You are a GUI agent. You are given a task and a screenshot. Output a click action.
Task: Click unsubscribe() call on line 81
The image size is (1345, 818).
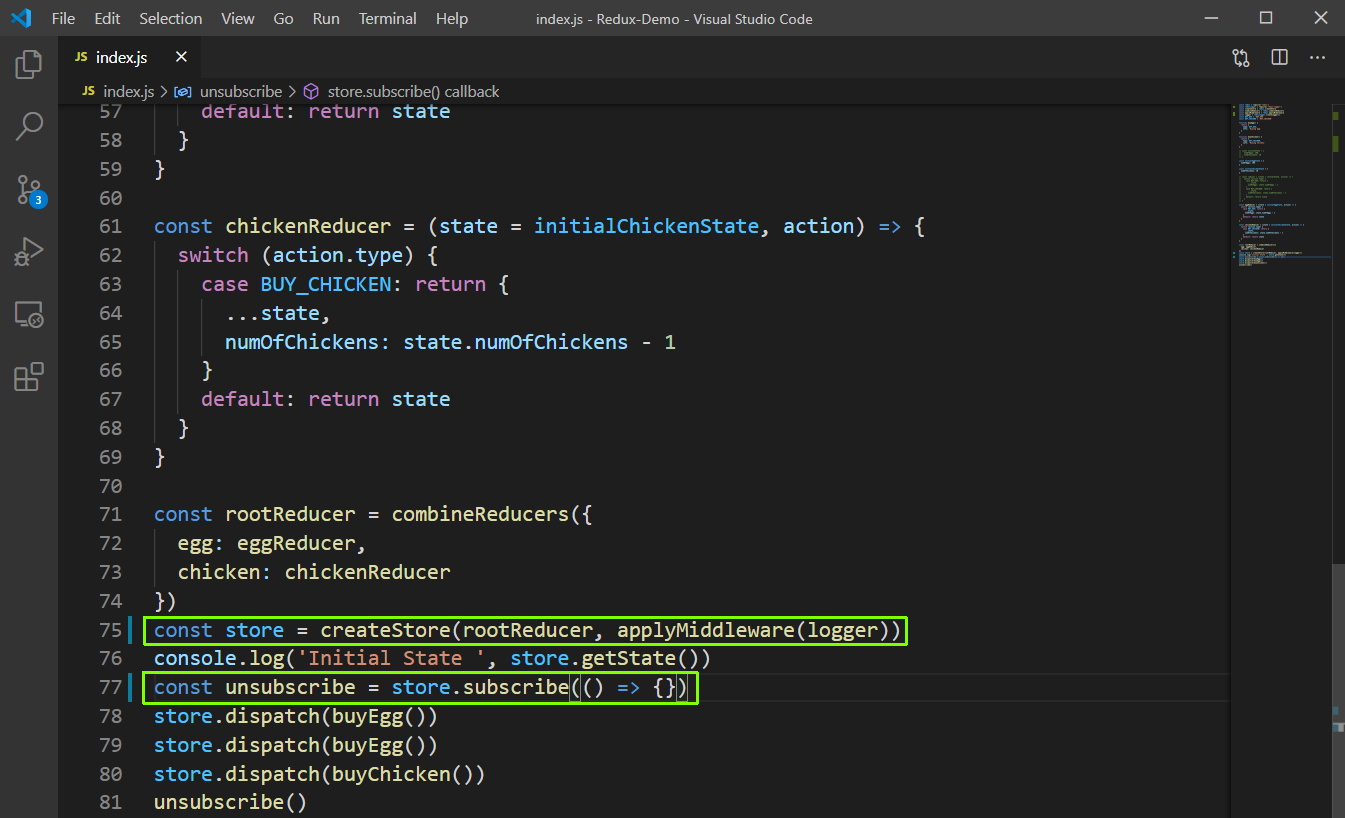pos(231,802)
